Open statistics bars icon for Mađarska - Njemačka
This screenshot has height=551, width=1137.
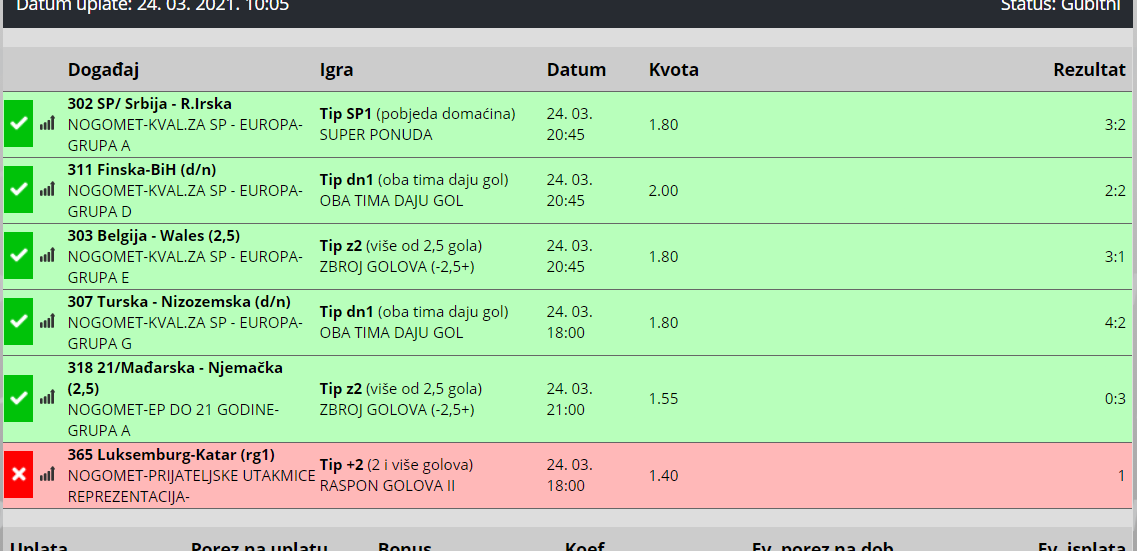point(47,397)
